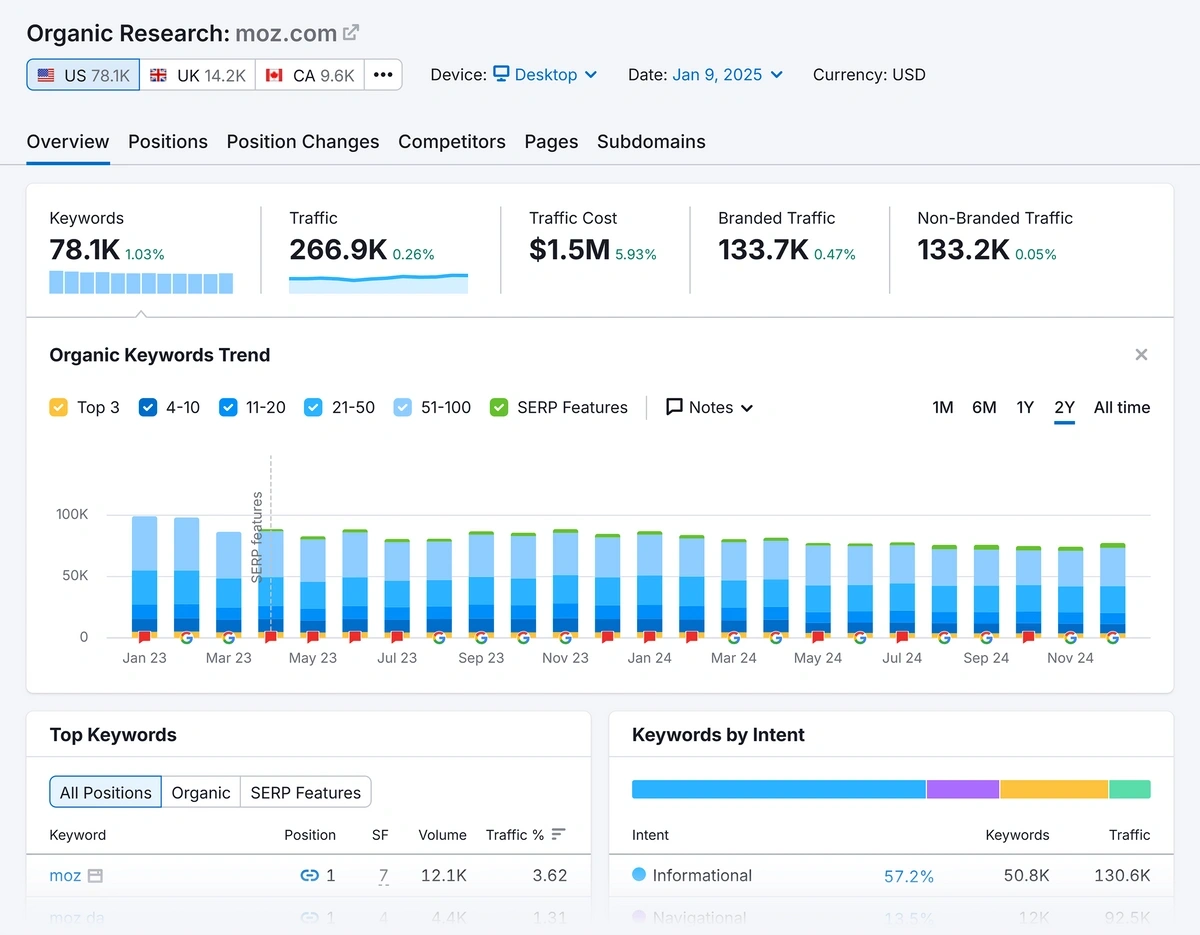
Task: Click the Google update icon under Nov 23
Action: 565,637
